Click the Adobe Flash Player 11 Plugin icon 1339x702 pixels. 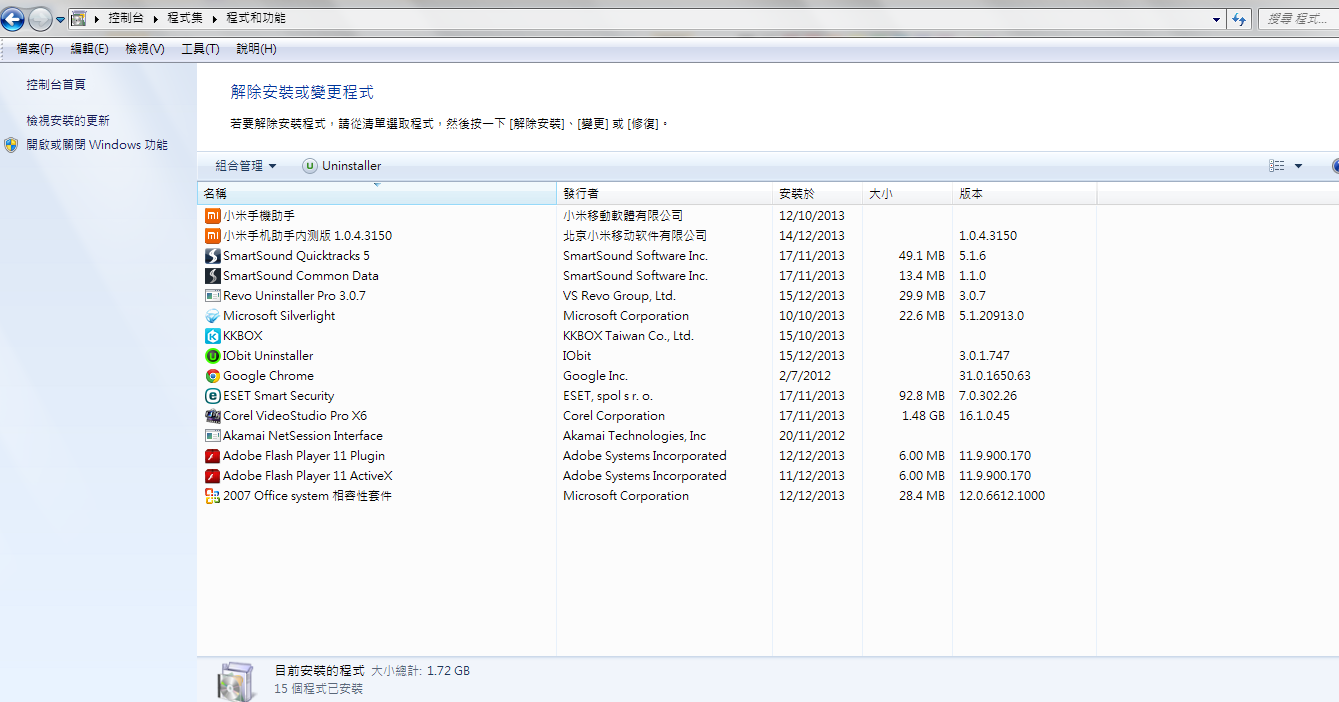pos(212,456)
